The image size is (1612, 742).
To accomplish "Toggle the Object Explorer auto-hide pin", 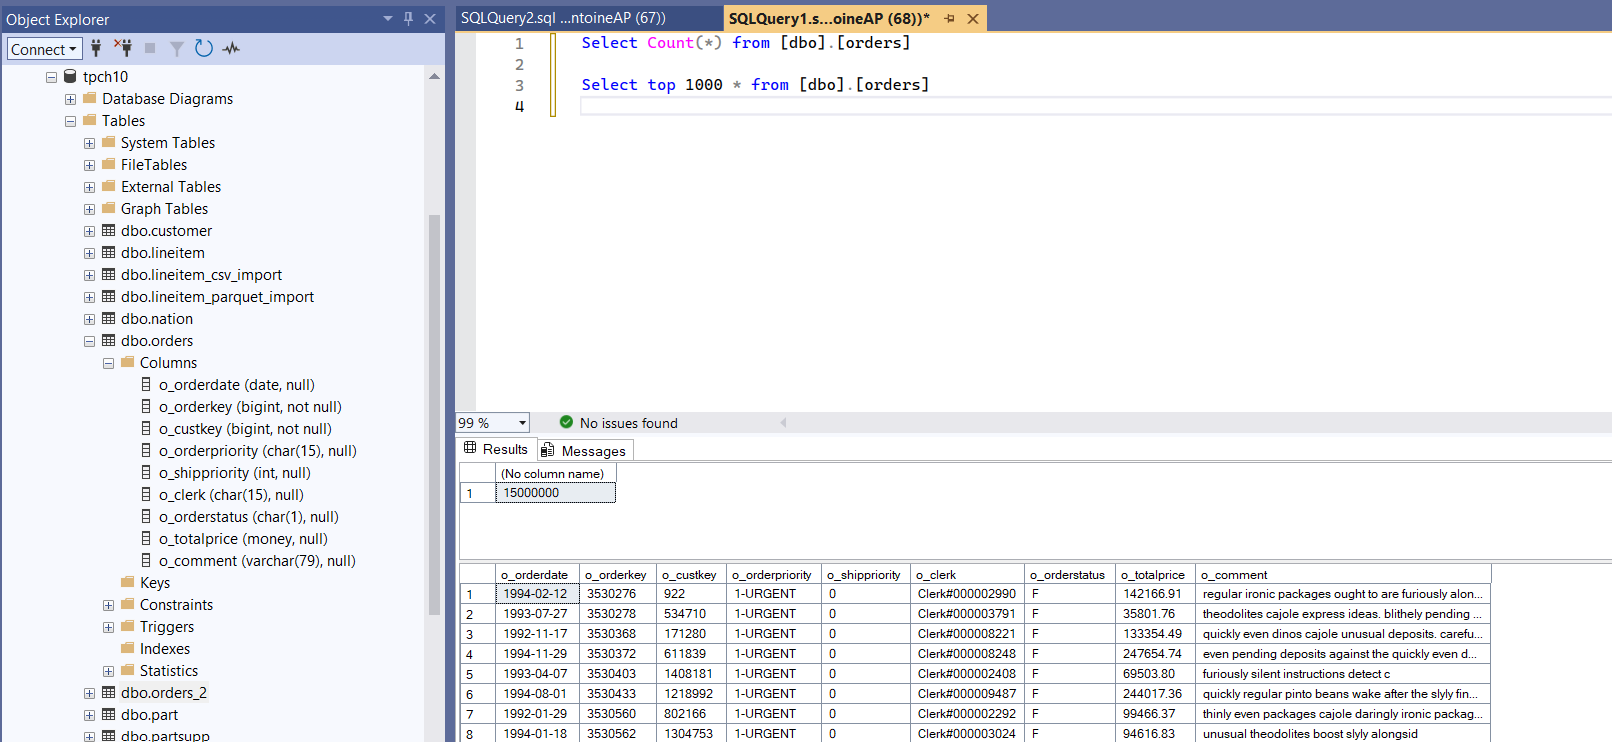I will point(408,18).
